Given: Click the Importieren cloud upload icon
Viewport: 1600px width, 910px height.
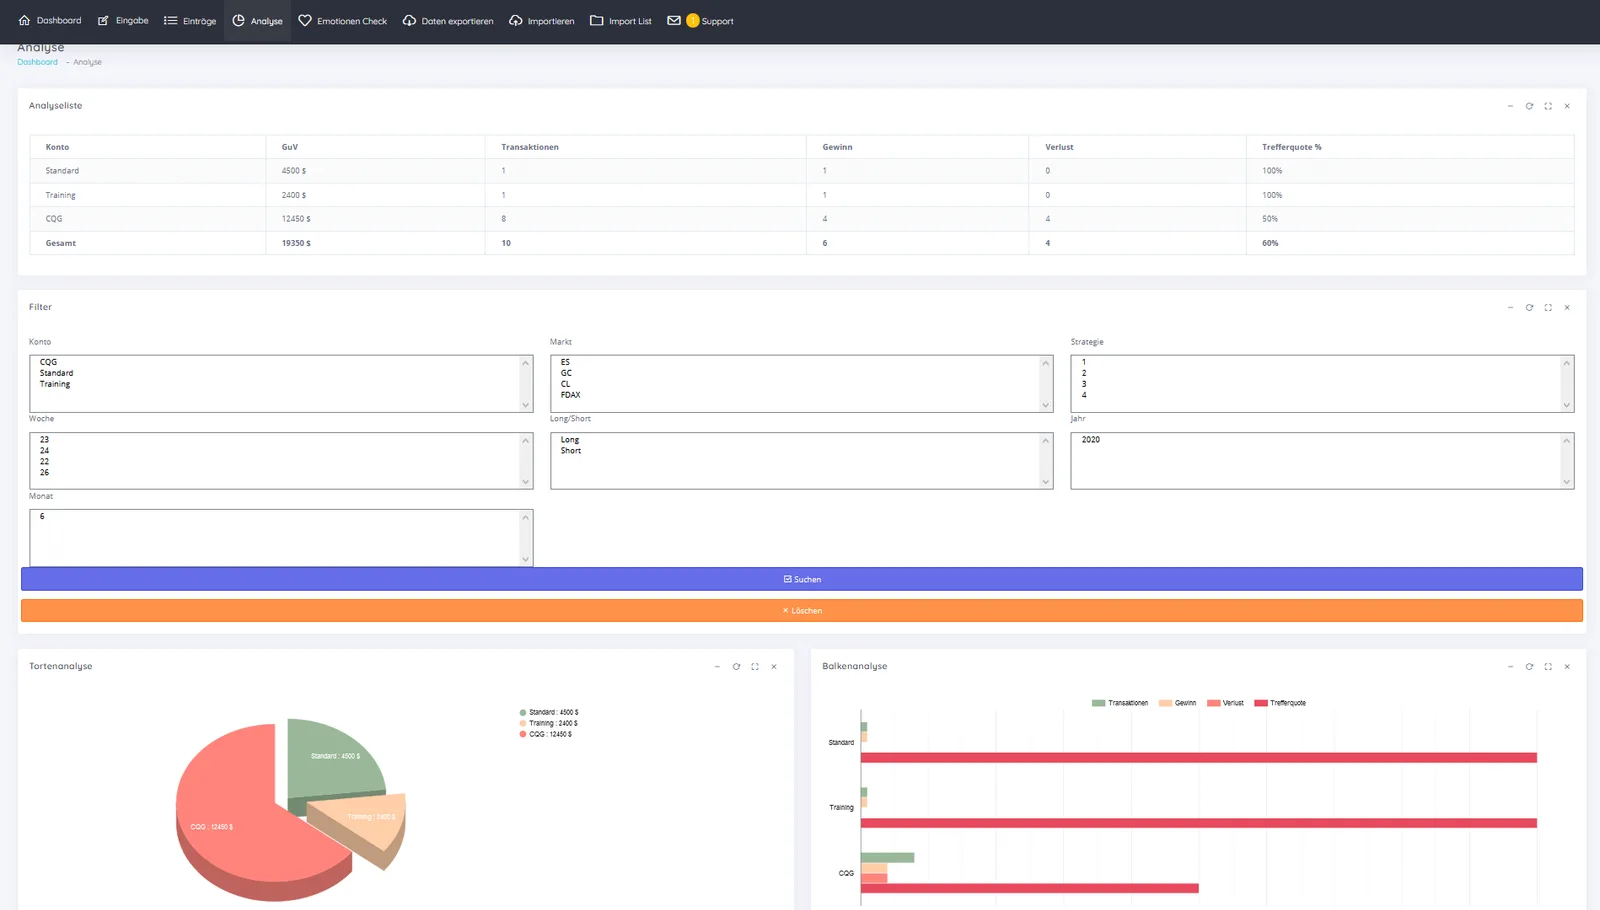Looking at the screenshot, I should 516,20.
